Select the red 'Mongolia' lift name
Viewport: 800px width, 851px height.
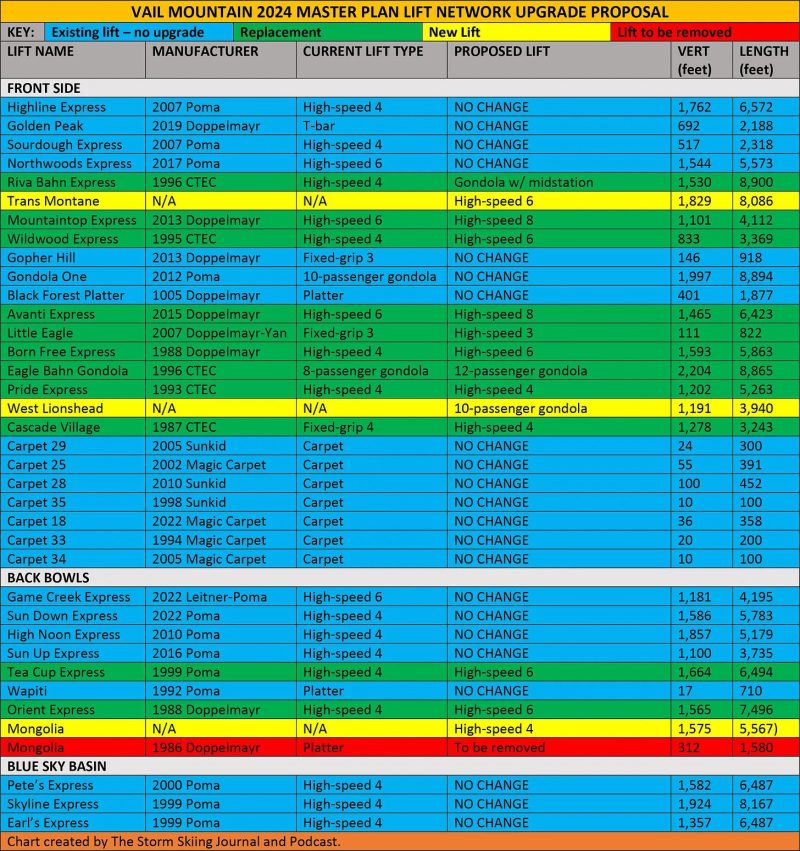tap(35, 747)
